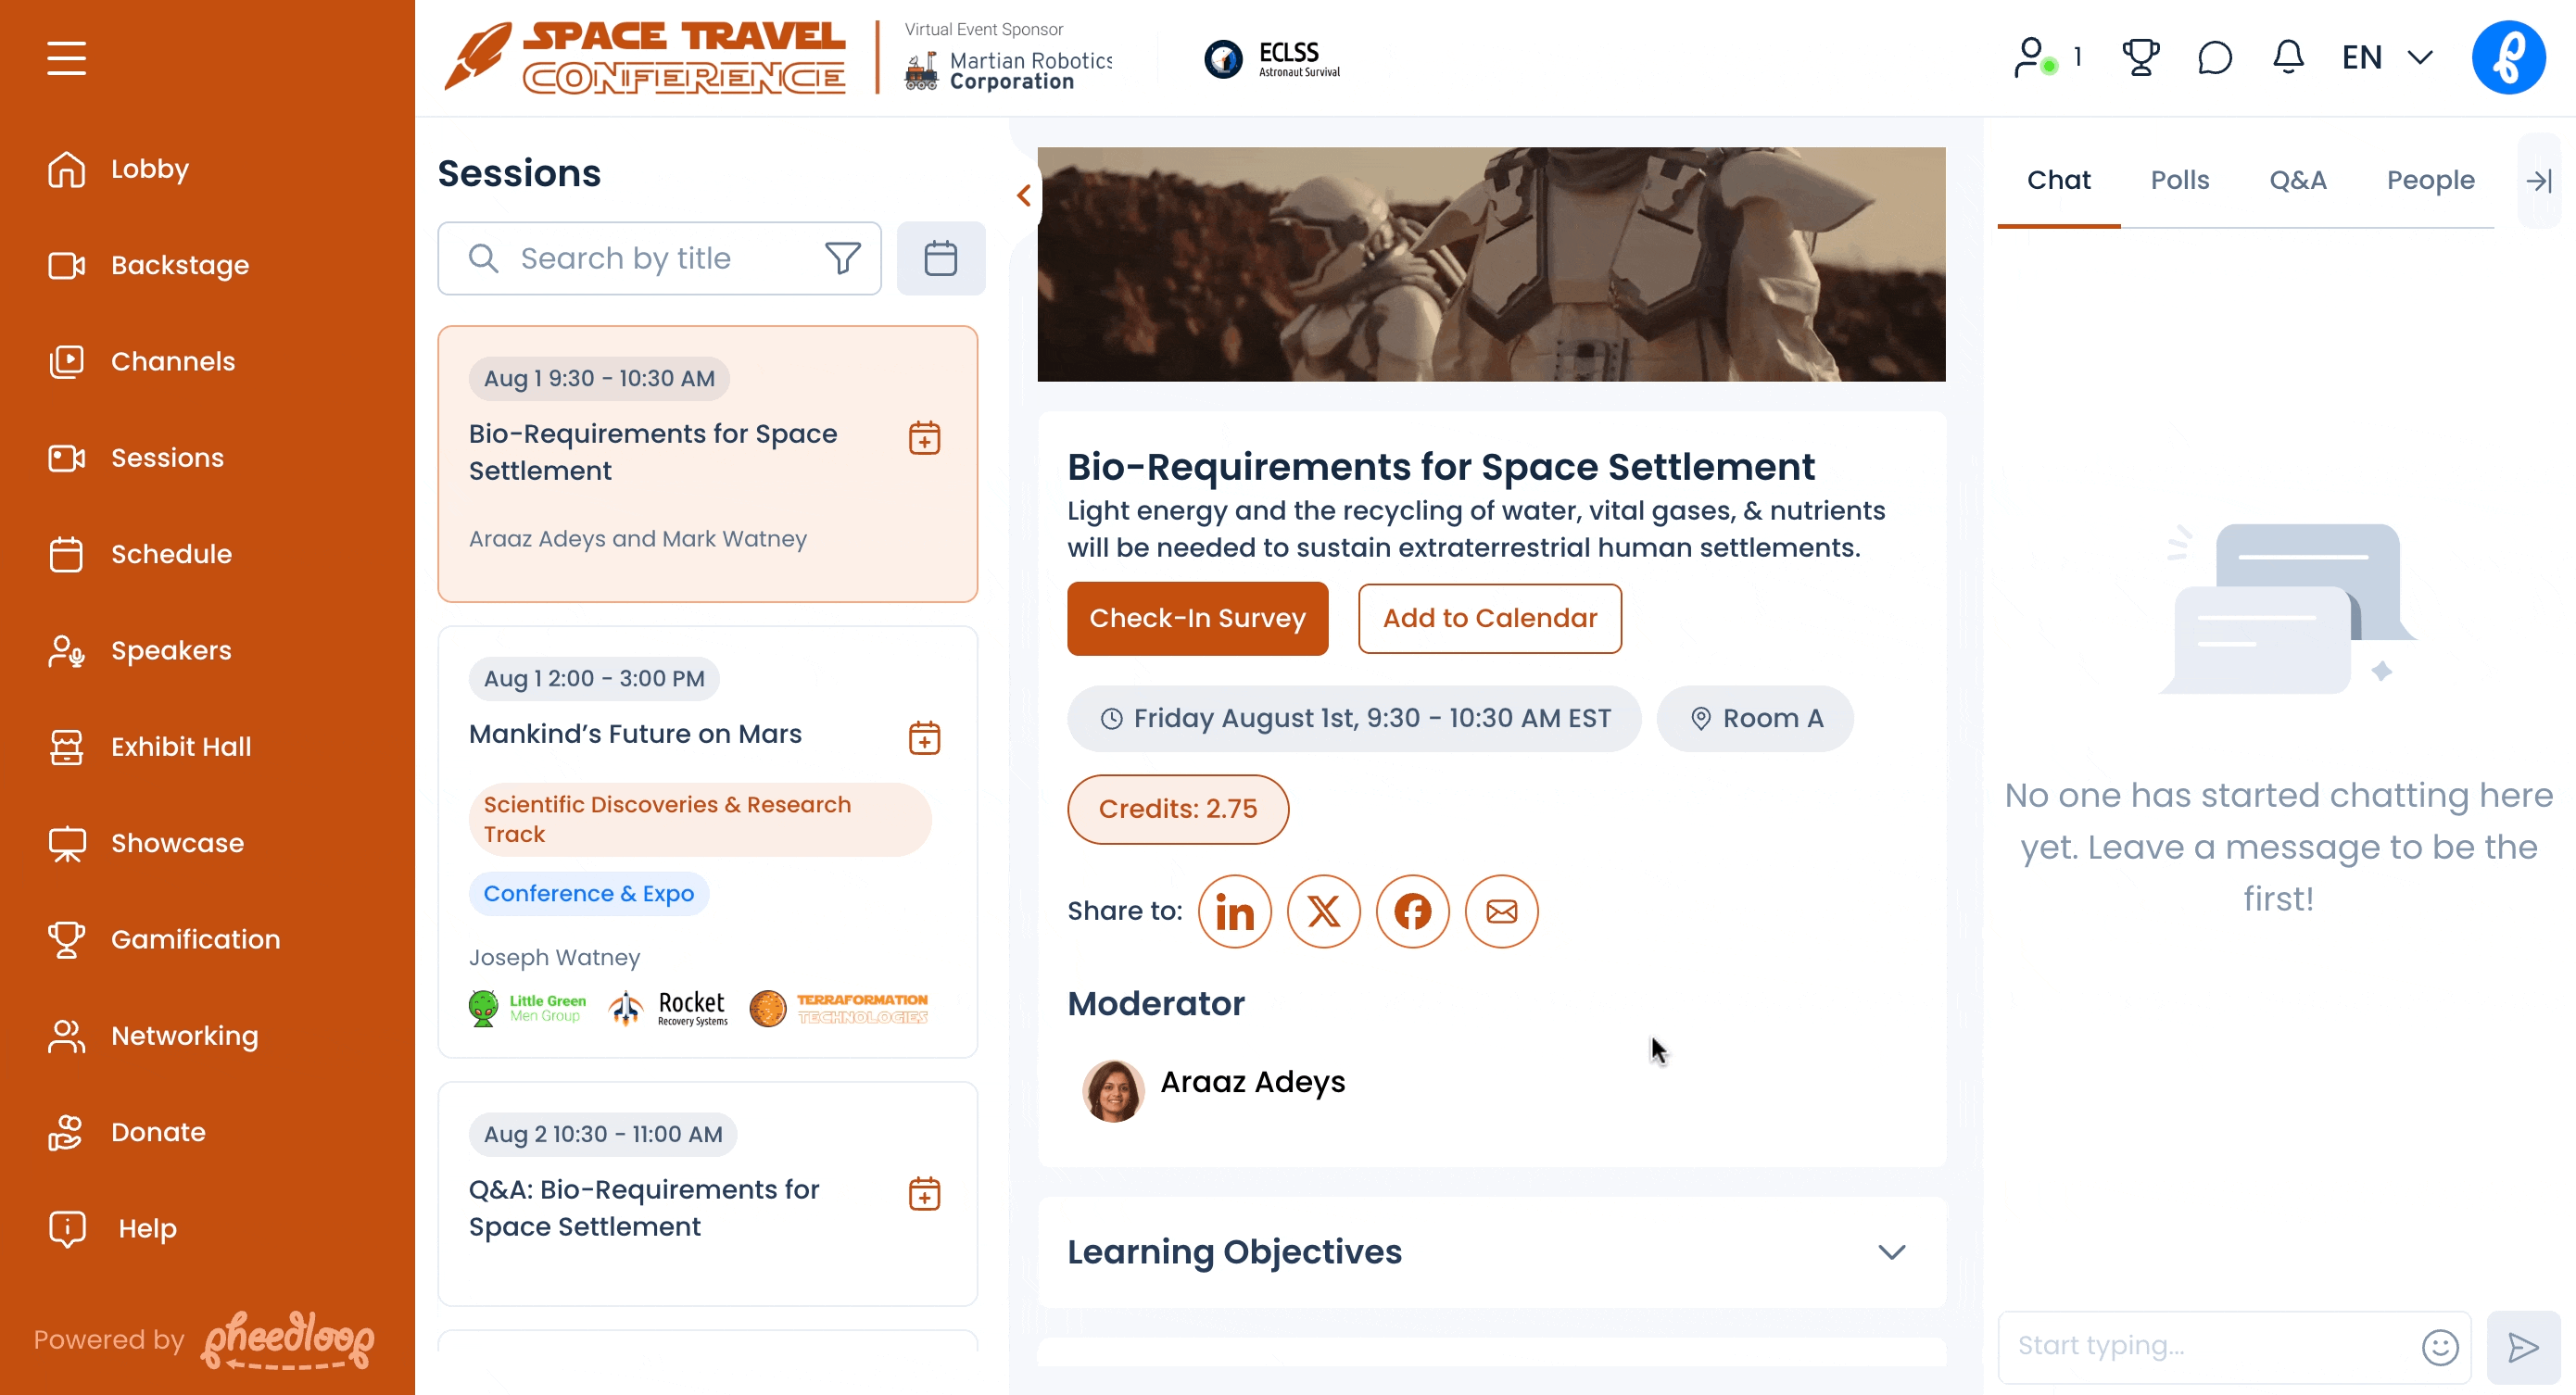Screen dimensions: 2576x1395
Task: Add Mankind's Future on Mars to schedule
Action: click(924, 738)
